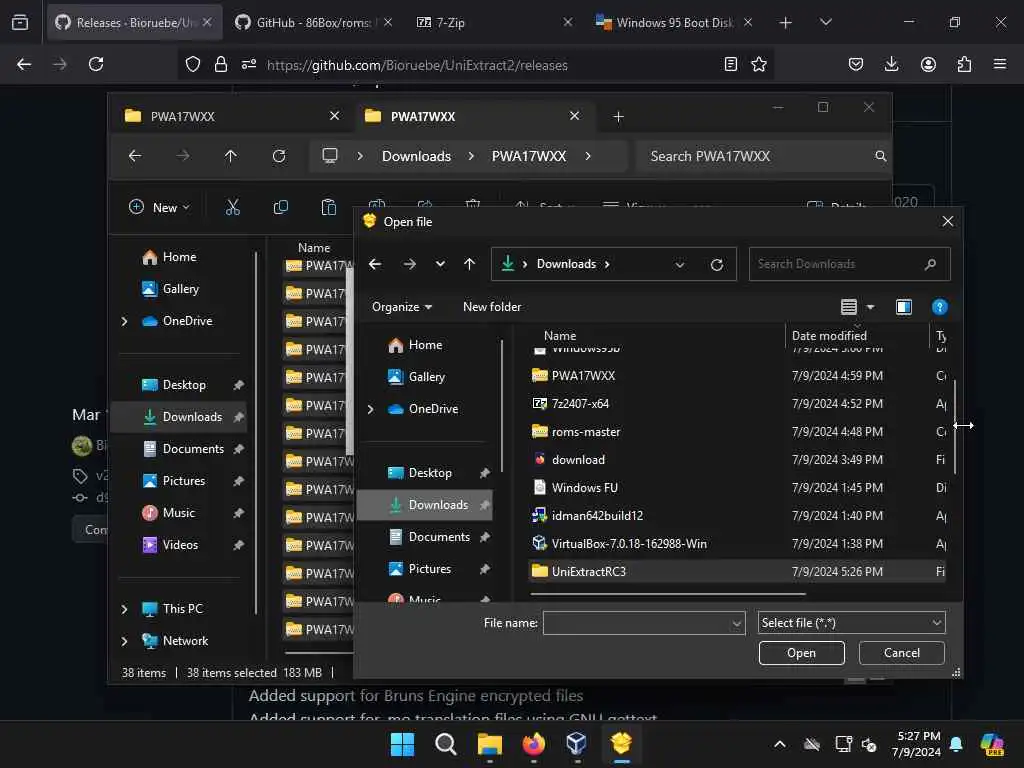1024x768 pixels.
Task: Click the Paste icon in Explorer toolbar
Action: 328,208
